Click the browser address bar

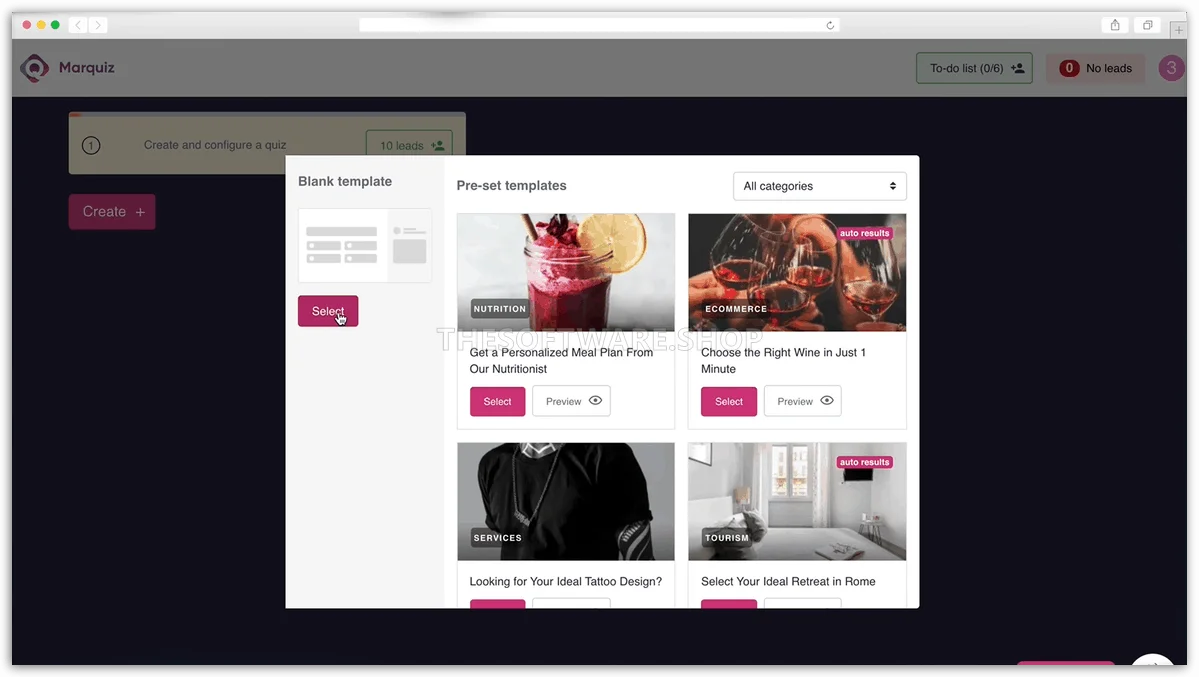[x=600, y=25]
